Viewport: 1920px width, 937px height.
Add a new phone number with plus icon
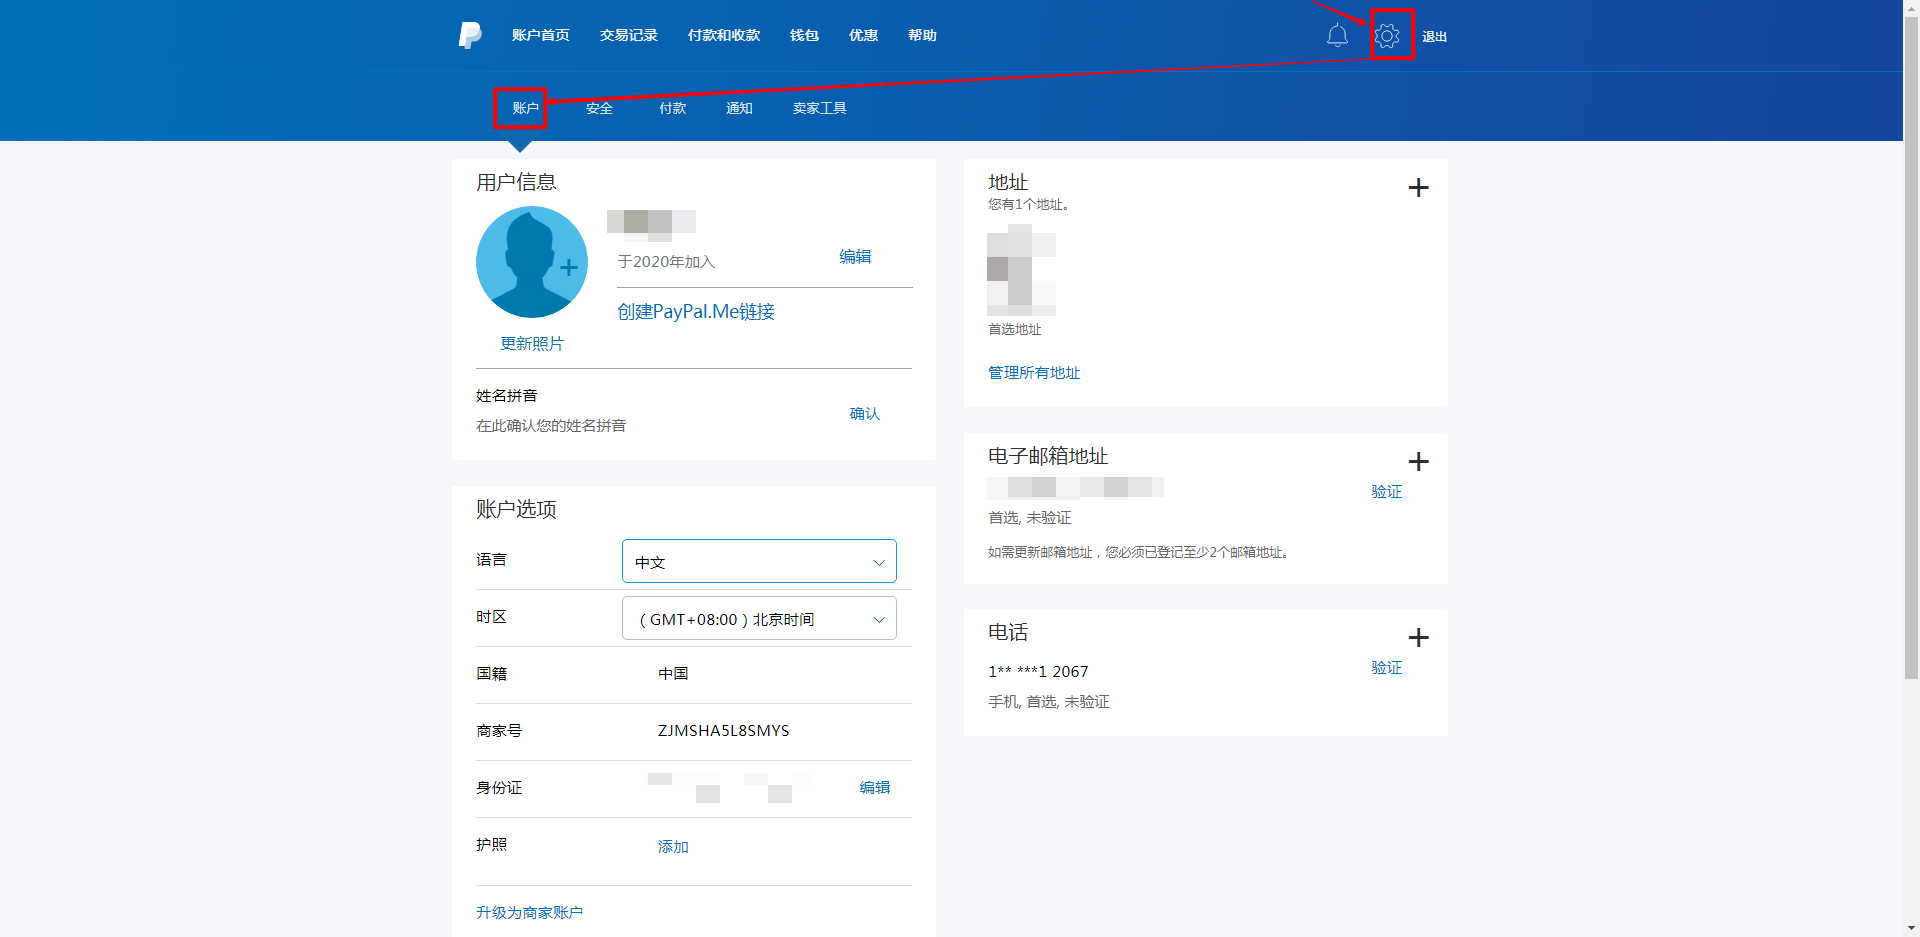[x=1418, y=638]
